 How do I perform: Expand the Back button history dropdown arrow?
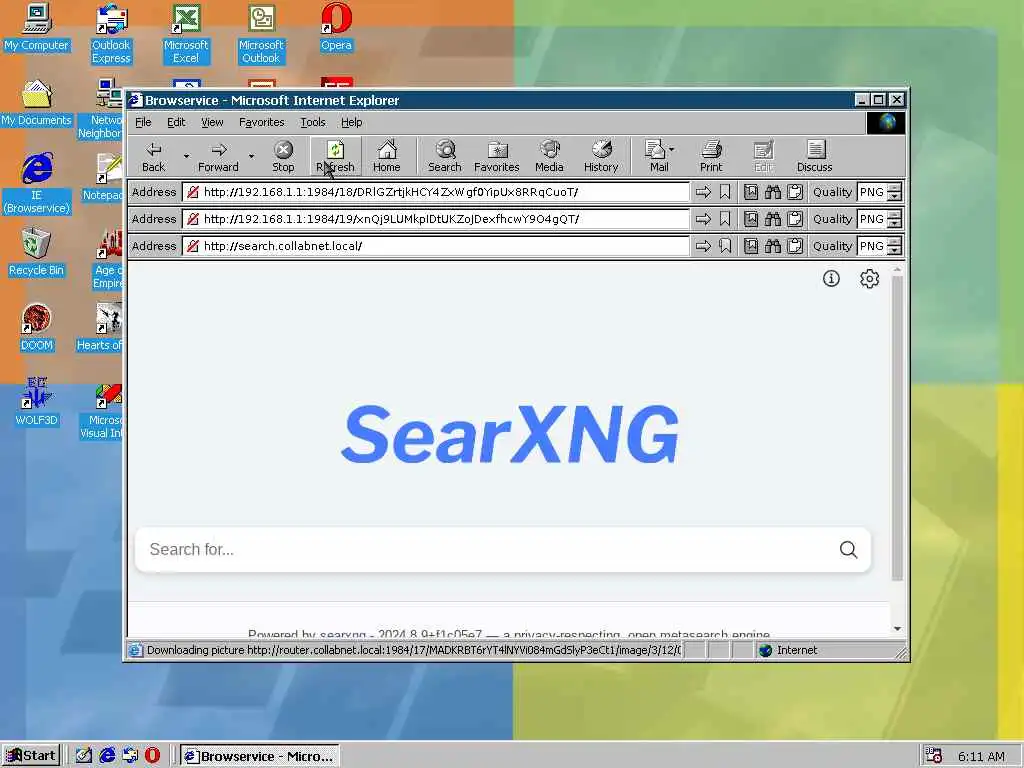click(x=186, y=157)
